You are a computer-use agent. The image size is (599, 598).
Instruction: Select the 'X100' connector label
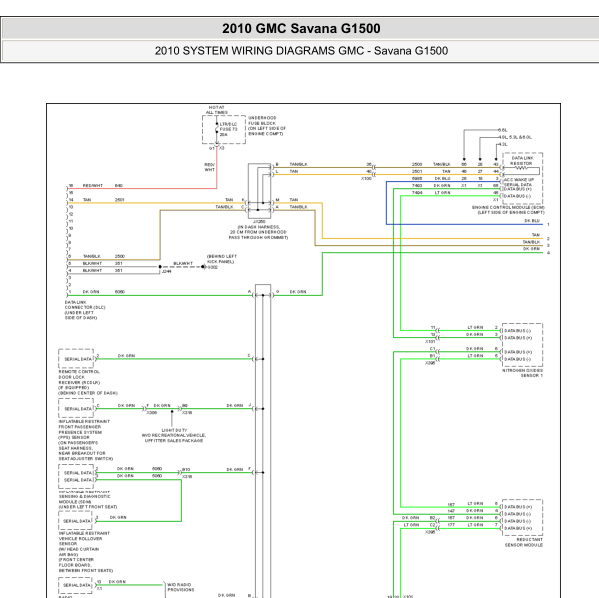(366, 178)
